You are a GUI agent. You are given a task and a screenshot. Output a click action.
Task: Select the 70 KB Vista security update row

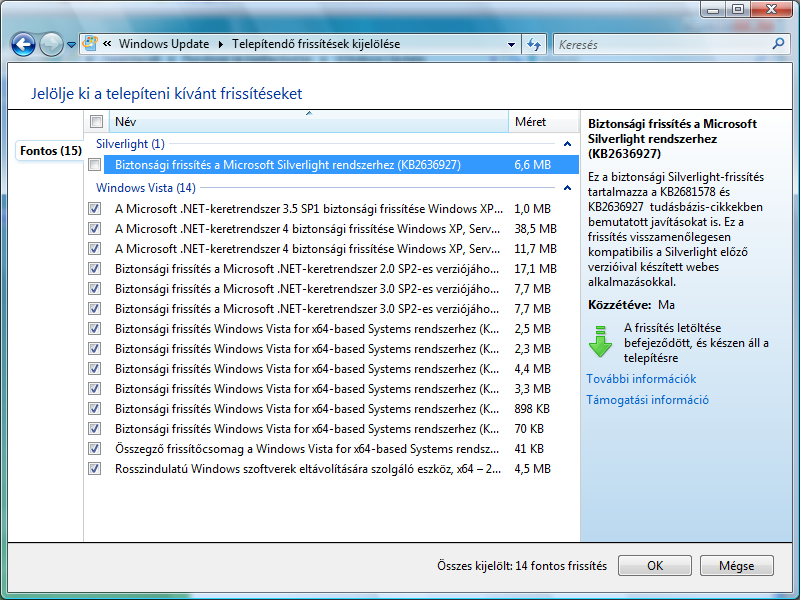(341, 429)
